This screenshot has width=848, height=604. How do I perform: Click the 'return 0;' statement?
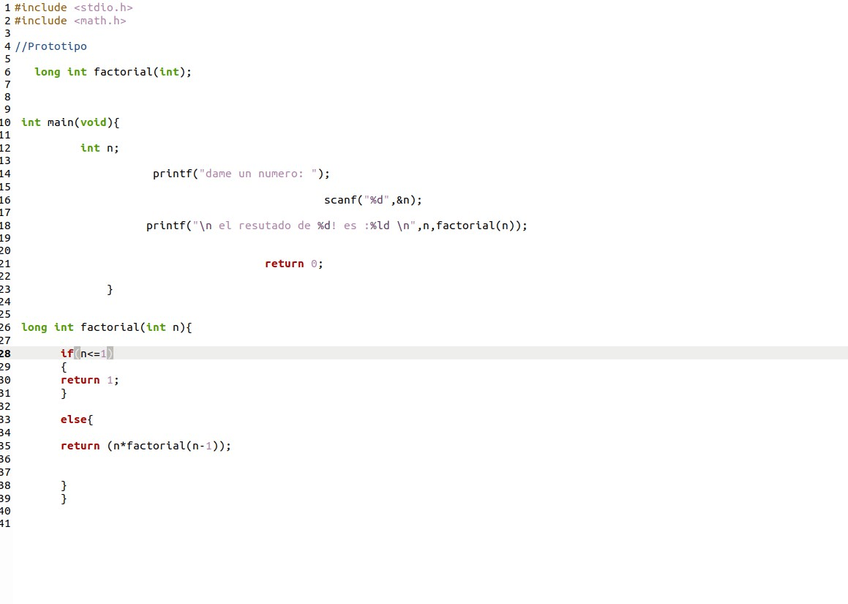[x=294, y=264]
